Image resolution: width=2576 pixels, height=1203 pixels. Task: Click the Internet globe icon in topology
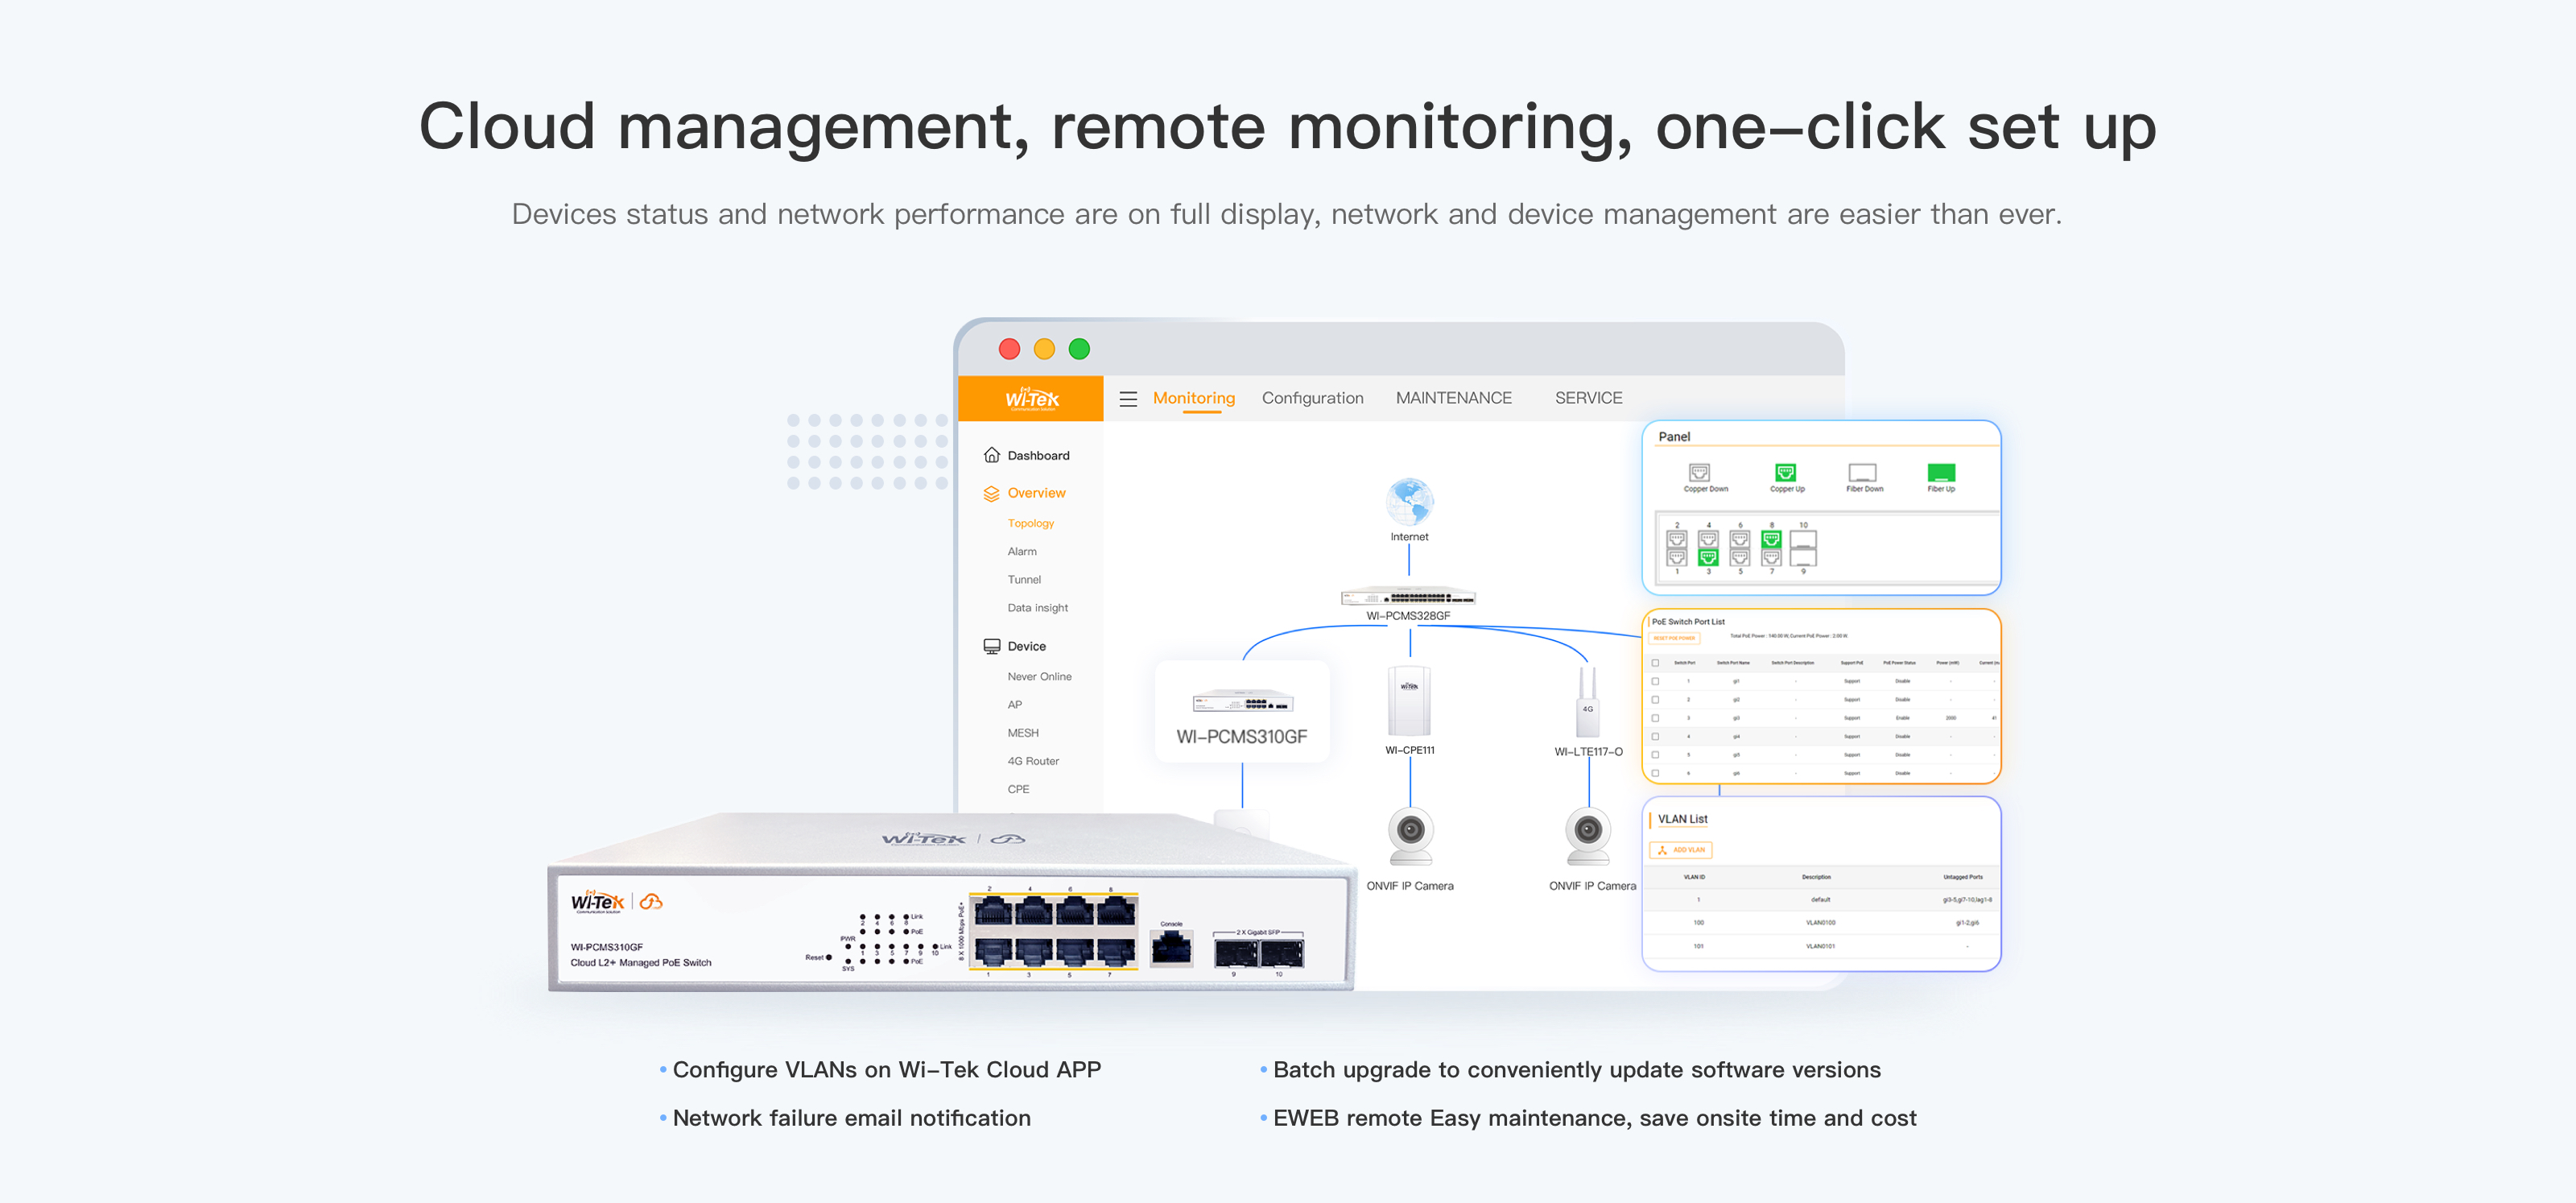pos(1409,501)
